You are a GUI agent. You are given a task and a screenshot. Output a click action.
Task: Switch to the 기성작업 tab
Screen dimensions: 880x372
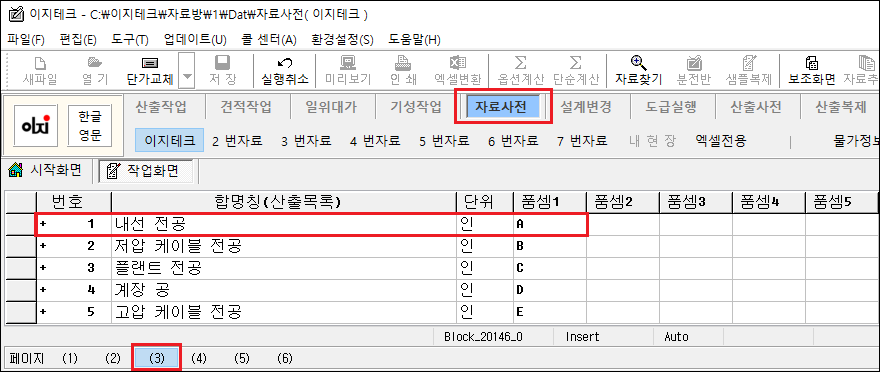[x=416, y=107]
